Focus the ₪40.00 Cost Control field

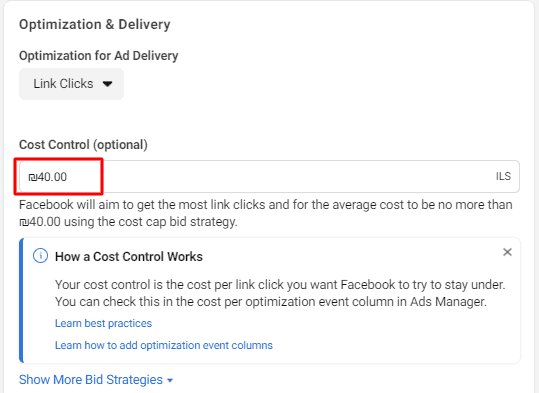pyautogui.click(x=269, y=176)
